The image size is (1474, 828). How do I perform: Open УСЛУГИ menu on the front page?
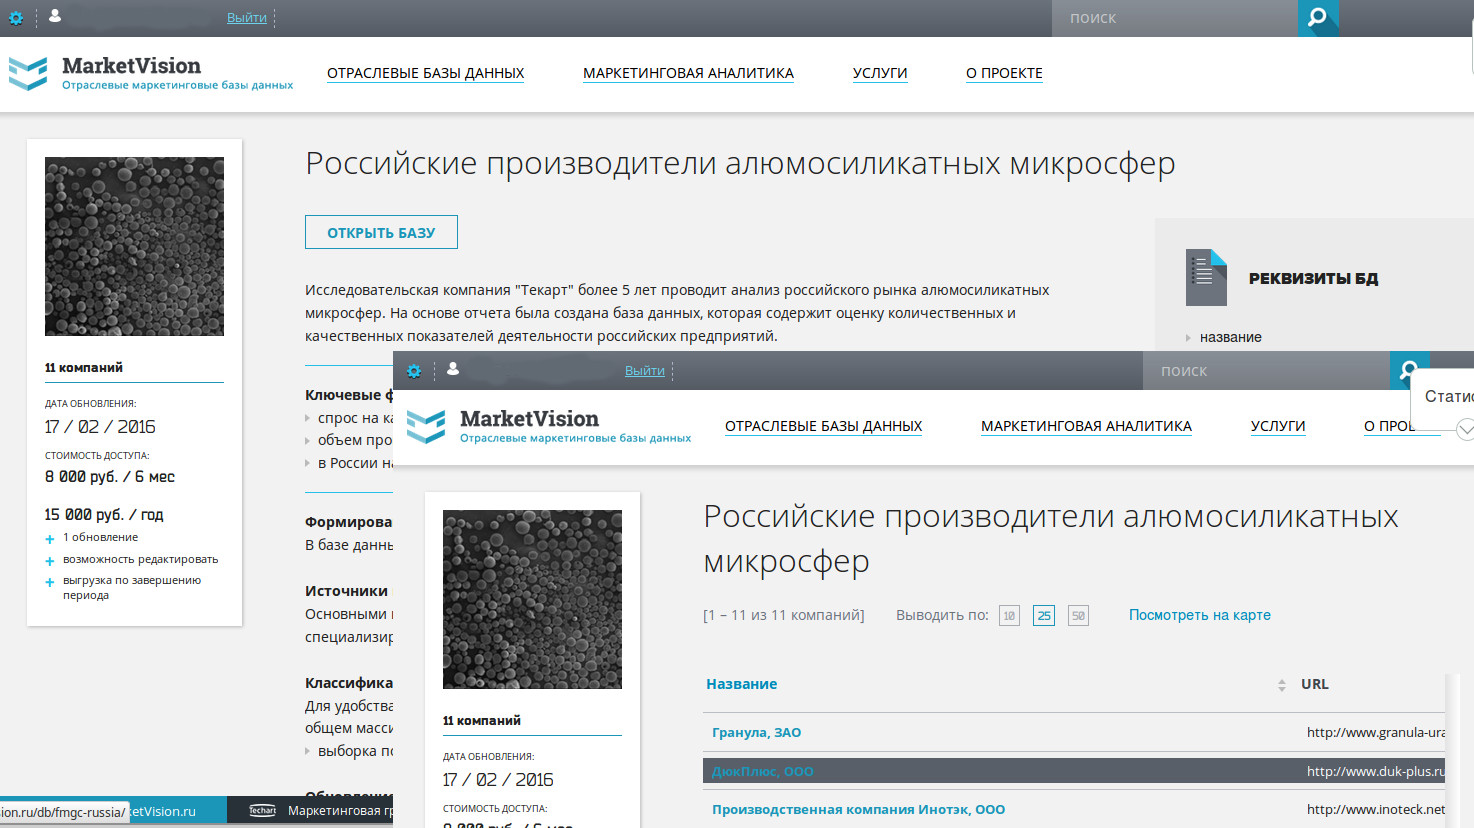pyautogui.click(x=1278, y=426)
